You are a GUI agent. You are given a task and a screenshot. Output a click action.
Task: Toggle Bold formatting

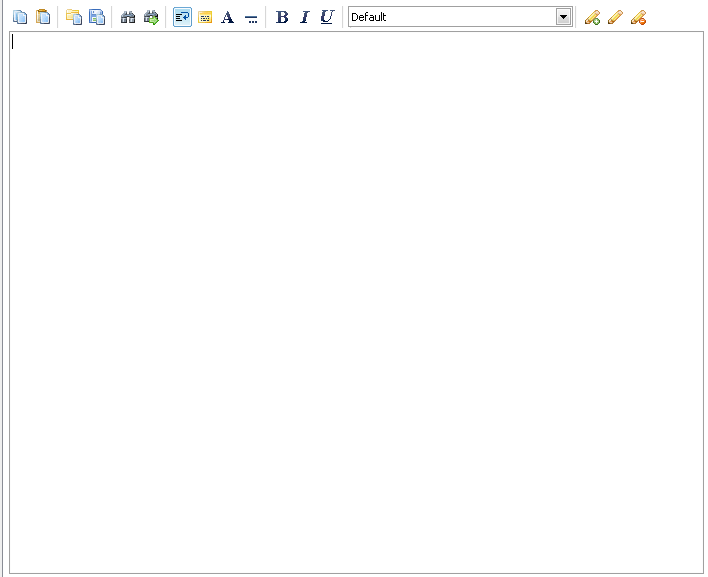click(x=282, y=17)
